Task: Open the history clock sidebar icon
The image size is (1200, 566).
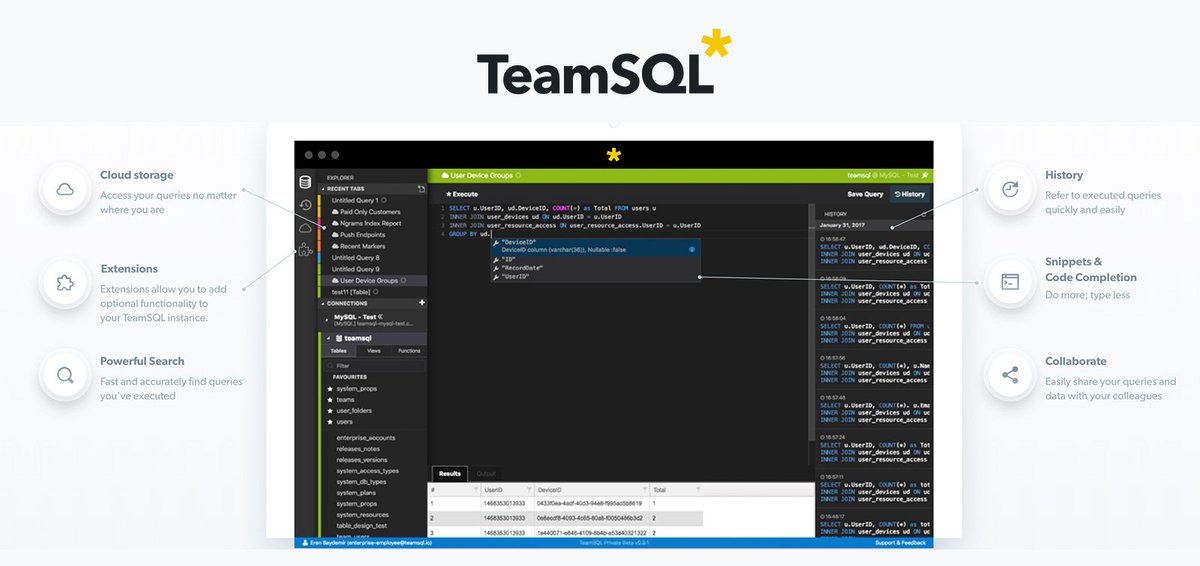Action: [305, 205]
